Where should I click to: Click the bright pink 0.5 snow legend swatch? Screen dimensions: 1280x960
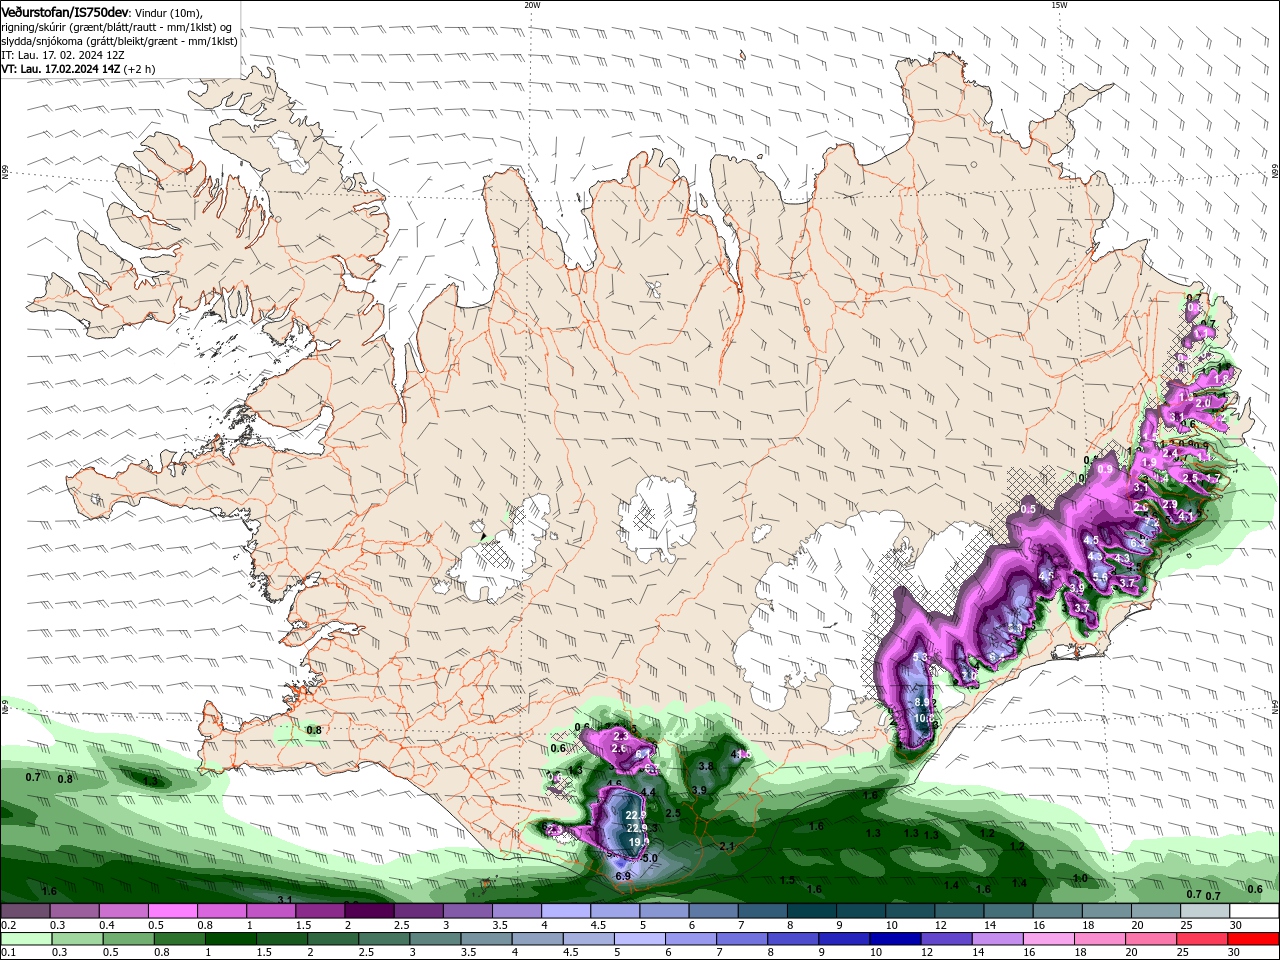171,912
